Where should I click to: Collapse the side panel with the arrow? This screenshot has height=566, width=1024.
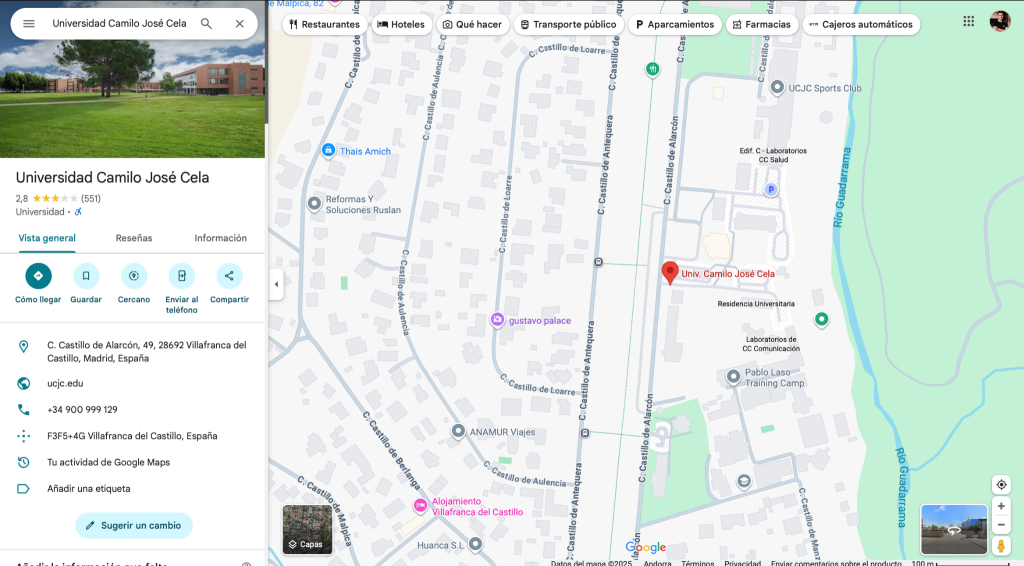(x=276, y=284)
